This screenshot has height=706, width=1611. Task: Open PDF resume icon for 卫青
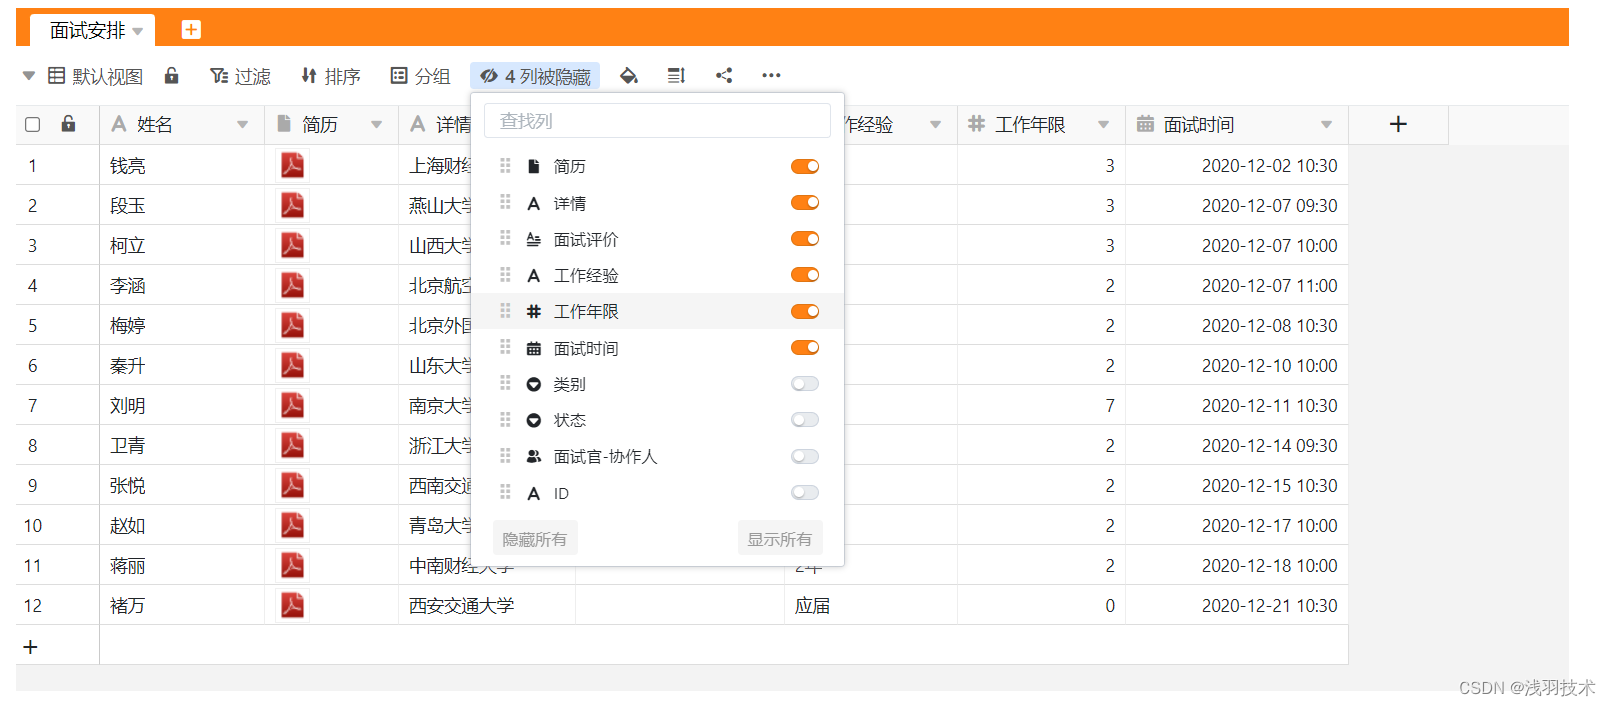pyautogui.click(x=292, y=445)
